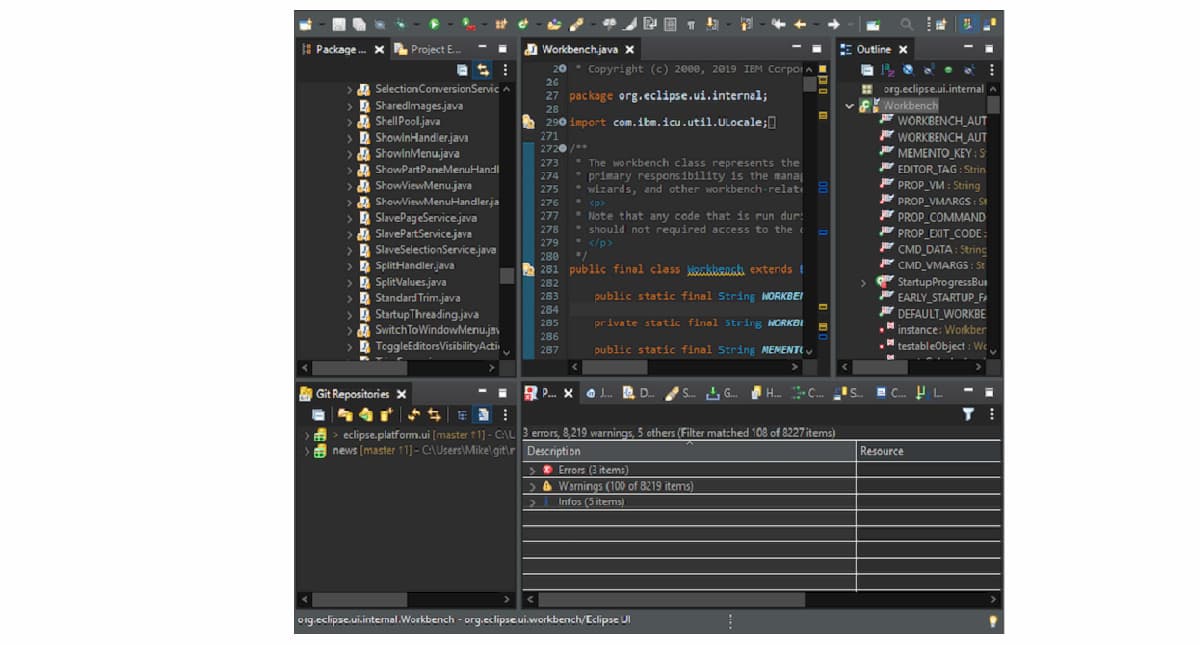Select StartupThreading.java in the file tree
The image size is (1200, 645).
(x=426, y=314)
